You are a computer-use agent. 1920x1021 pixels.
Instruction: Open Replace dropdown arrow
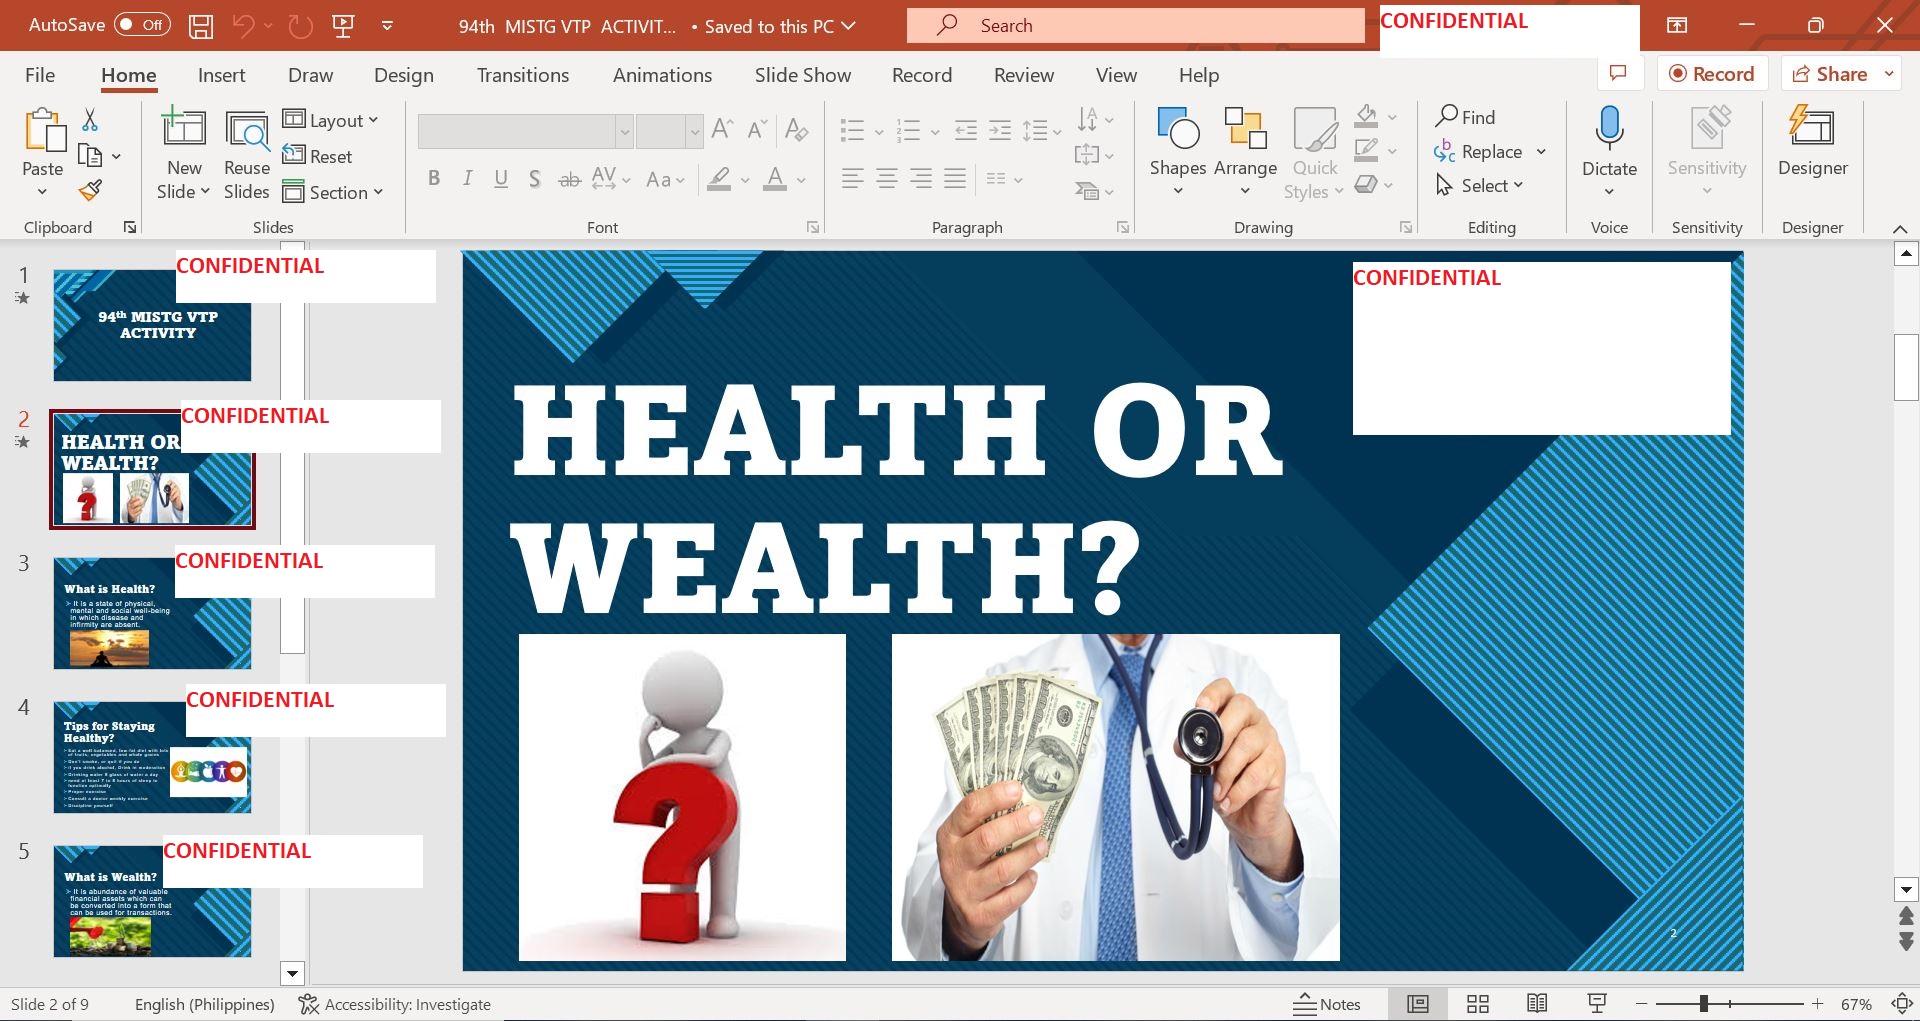point(1541,152)
